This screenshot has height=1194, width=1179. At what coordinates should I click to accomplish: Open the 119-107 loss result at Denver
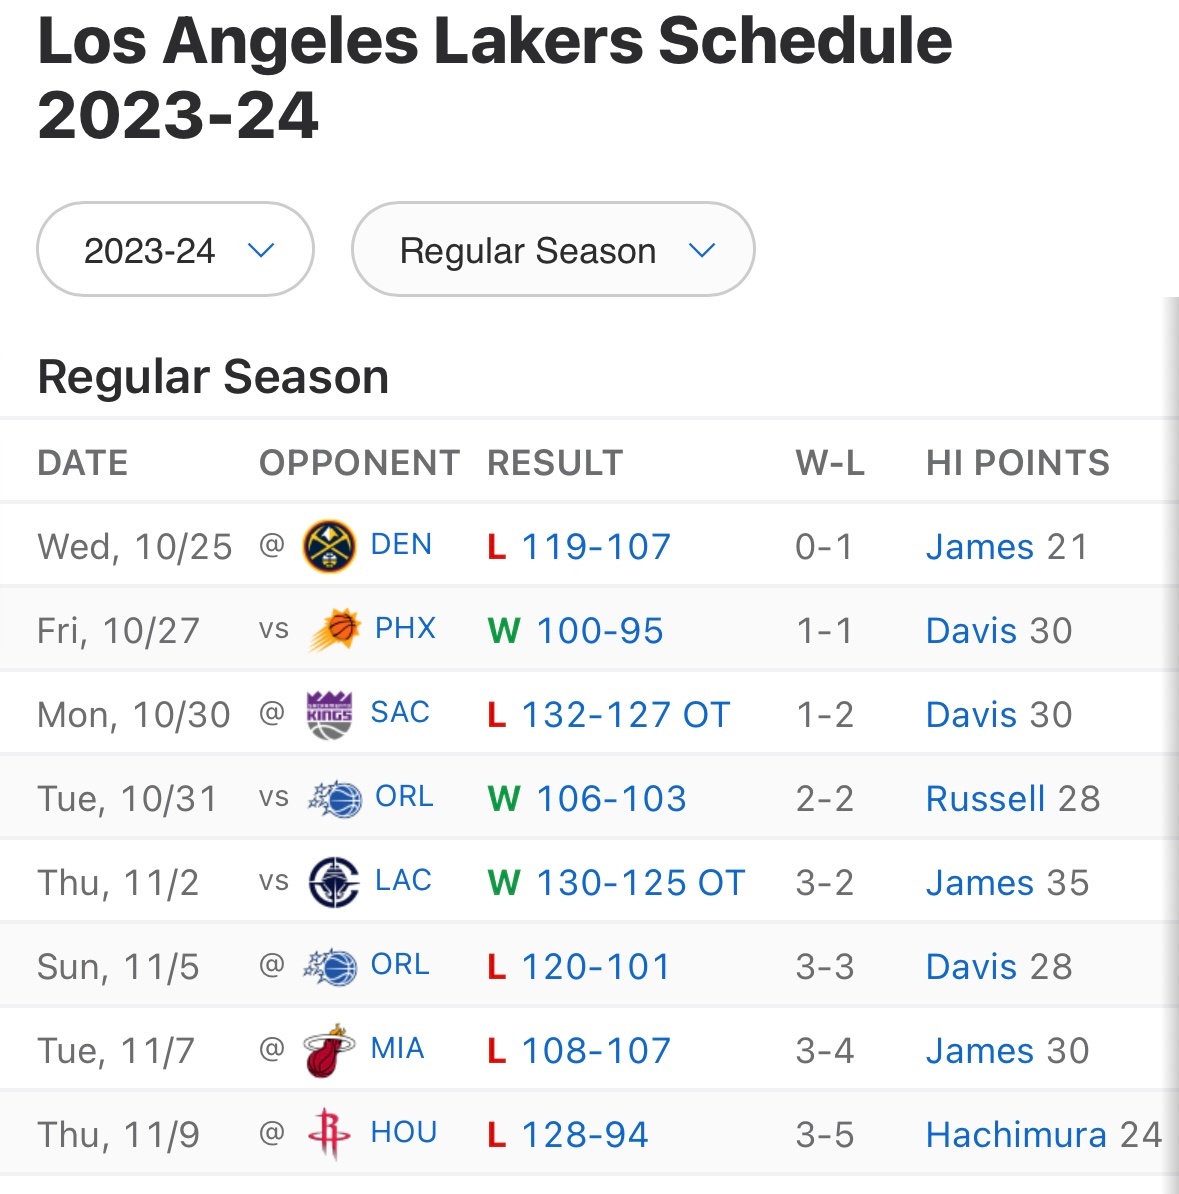[595, 547]
